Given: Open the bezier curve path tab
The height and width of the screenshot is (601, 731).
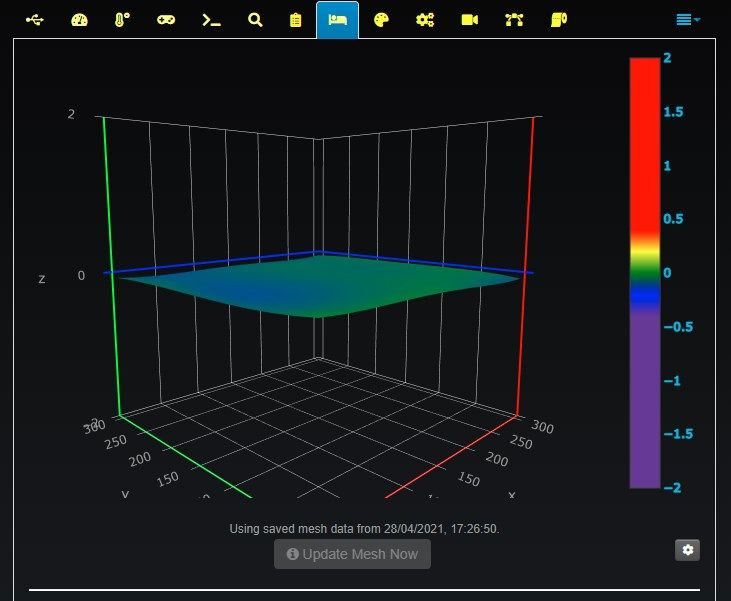Looking at the screenshot, I should pos(514,20).
